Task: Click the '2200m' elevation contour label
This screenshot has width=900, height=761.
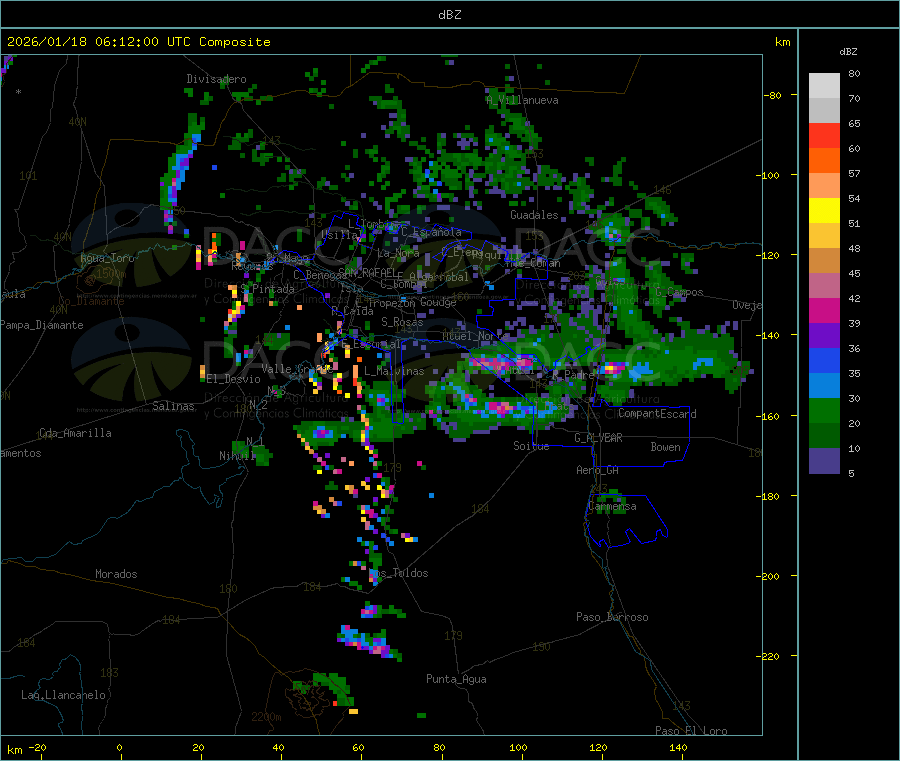Action: [x=266, y=717]
